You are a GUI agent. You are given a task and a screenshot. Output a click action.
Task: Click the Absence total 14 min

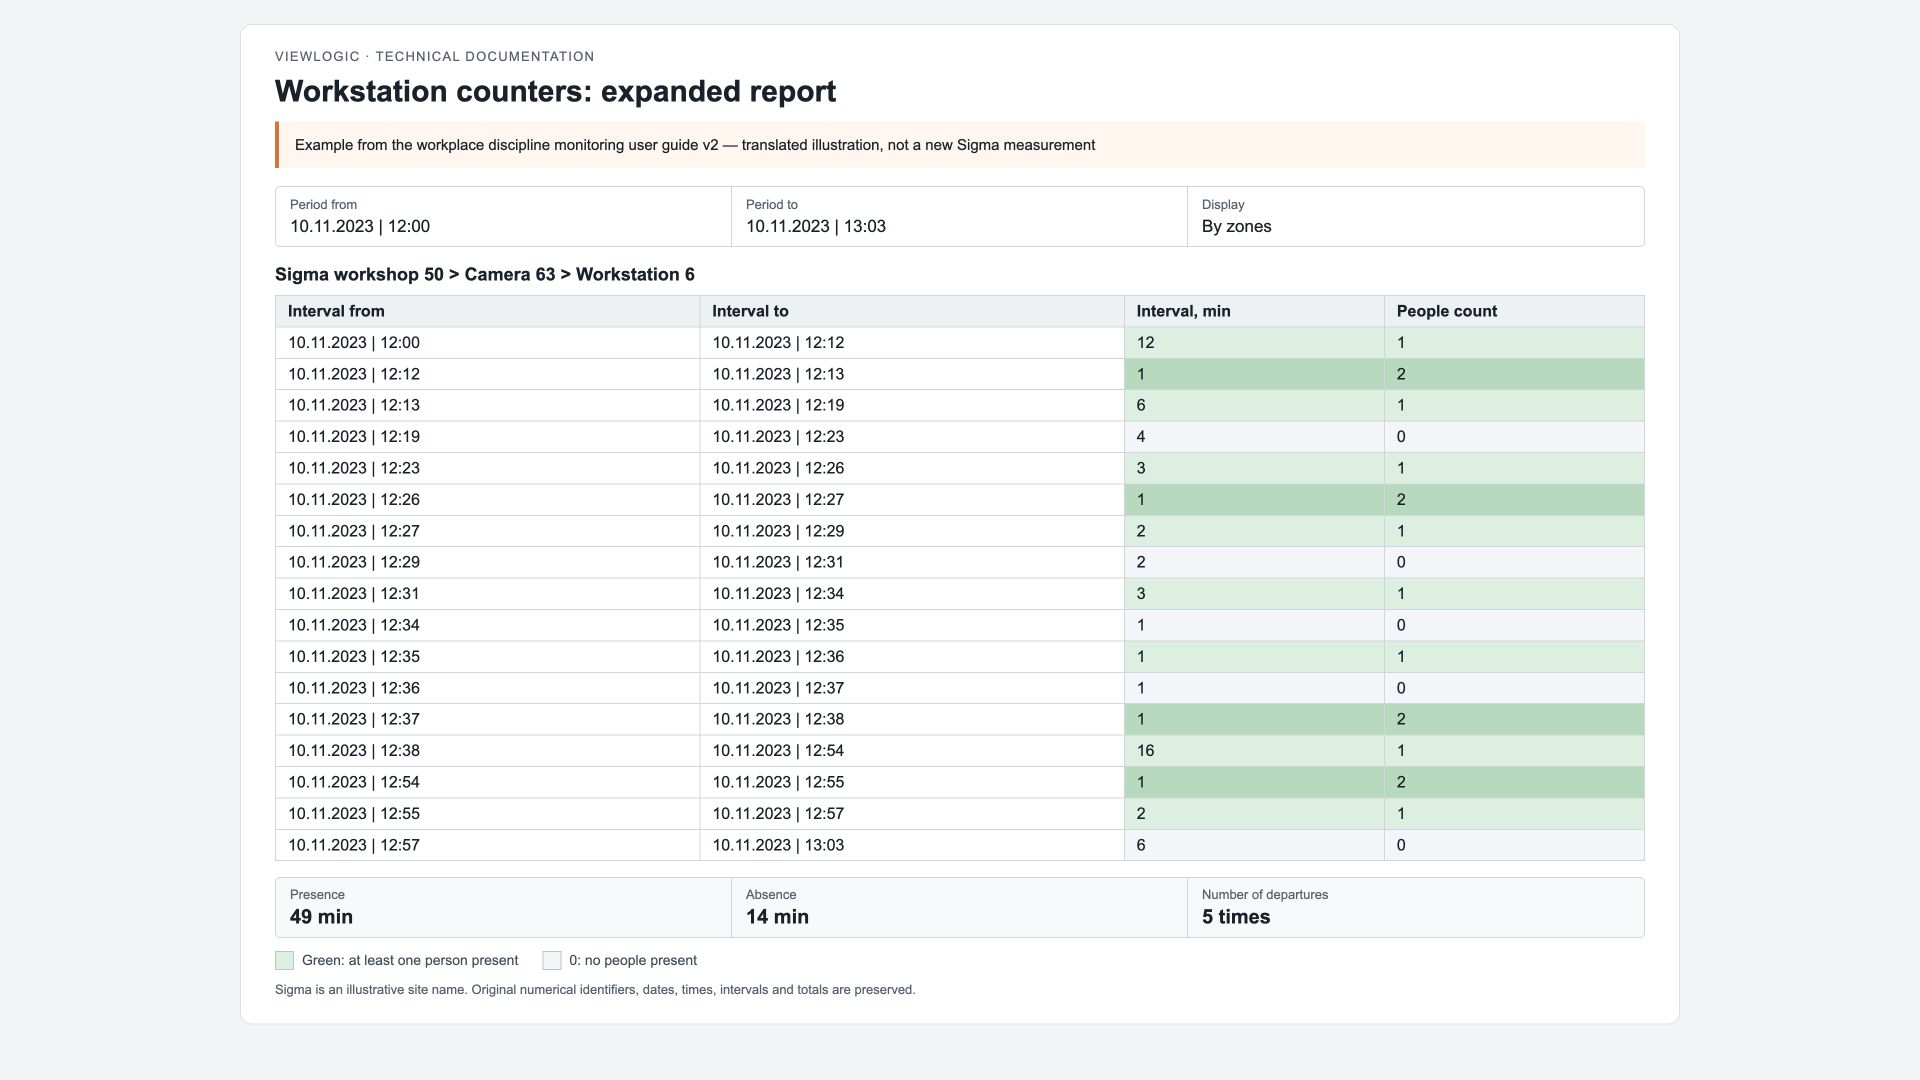point(777,917)
